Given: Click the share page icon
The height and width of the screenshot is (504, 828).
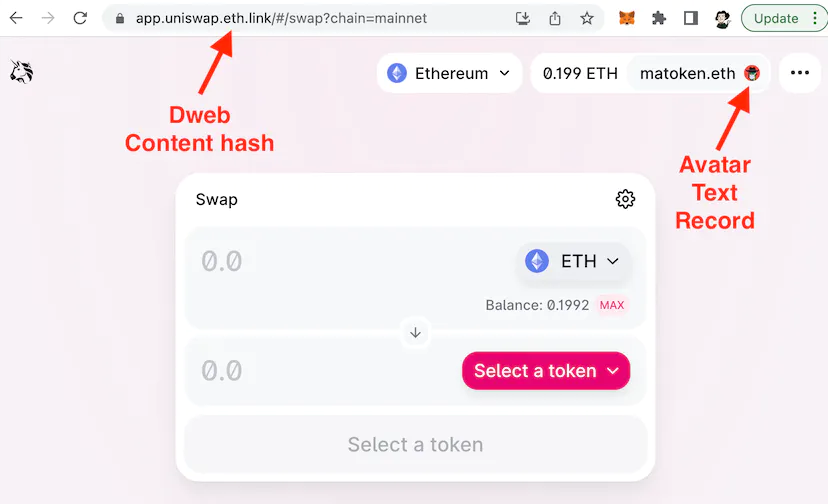Looking at the screenshot, I should pos(554,18).
